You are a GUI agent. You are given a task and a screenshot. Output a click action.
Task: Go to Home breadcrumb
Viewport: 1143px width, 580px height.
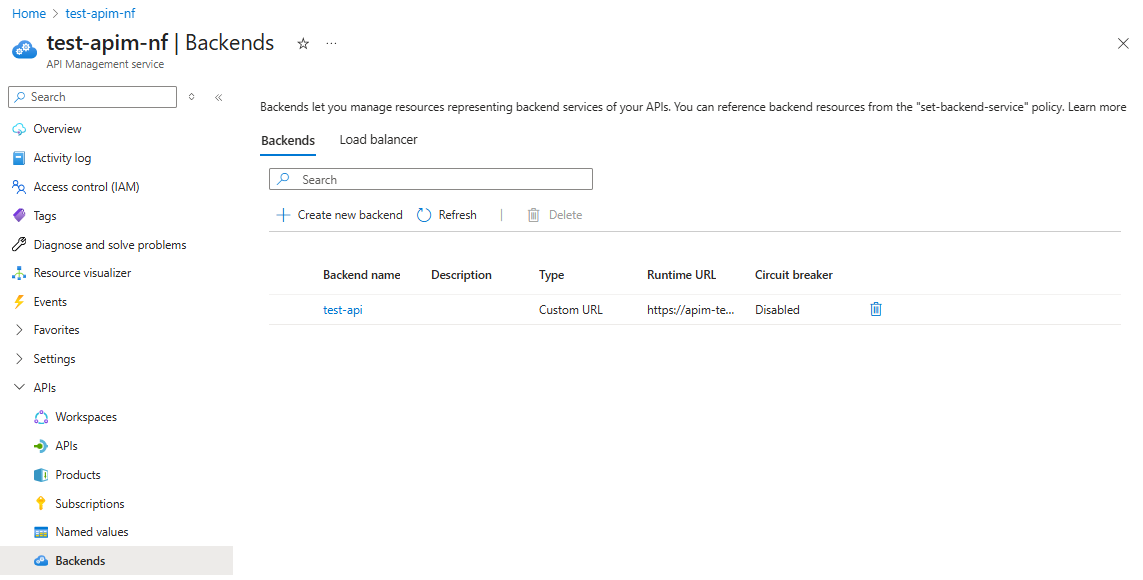point(29,13)
